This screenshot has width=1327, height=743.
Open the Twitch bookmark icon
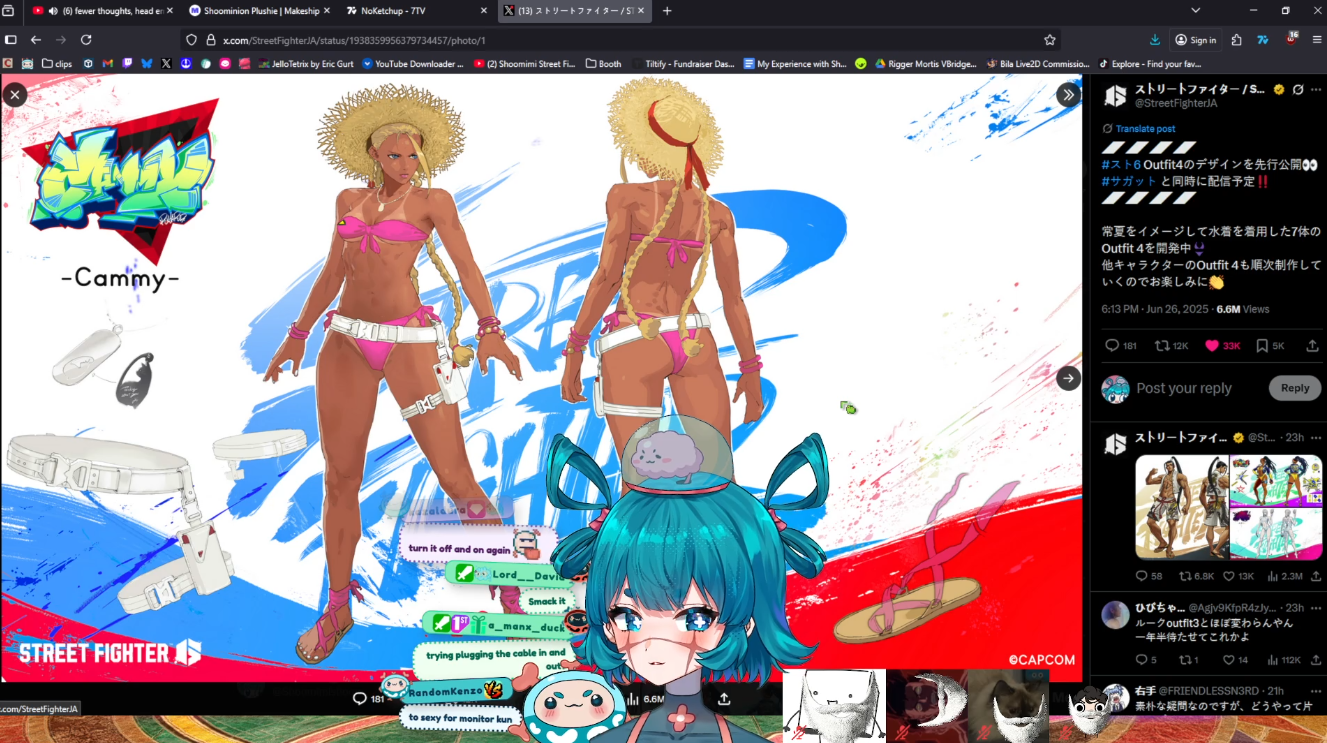pyautogui.click(x=127, y=64)
